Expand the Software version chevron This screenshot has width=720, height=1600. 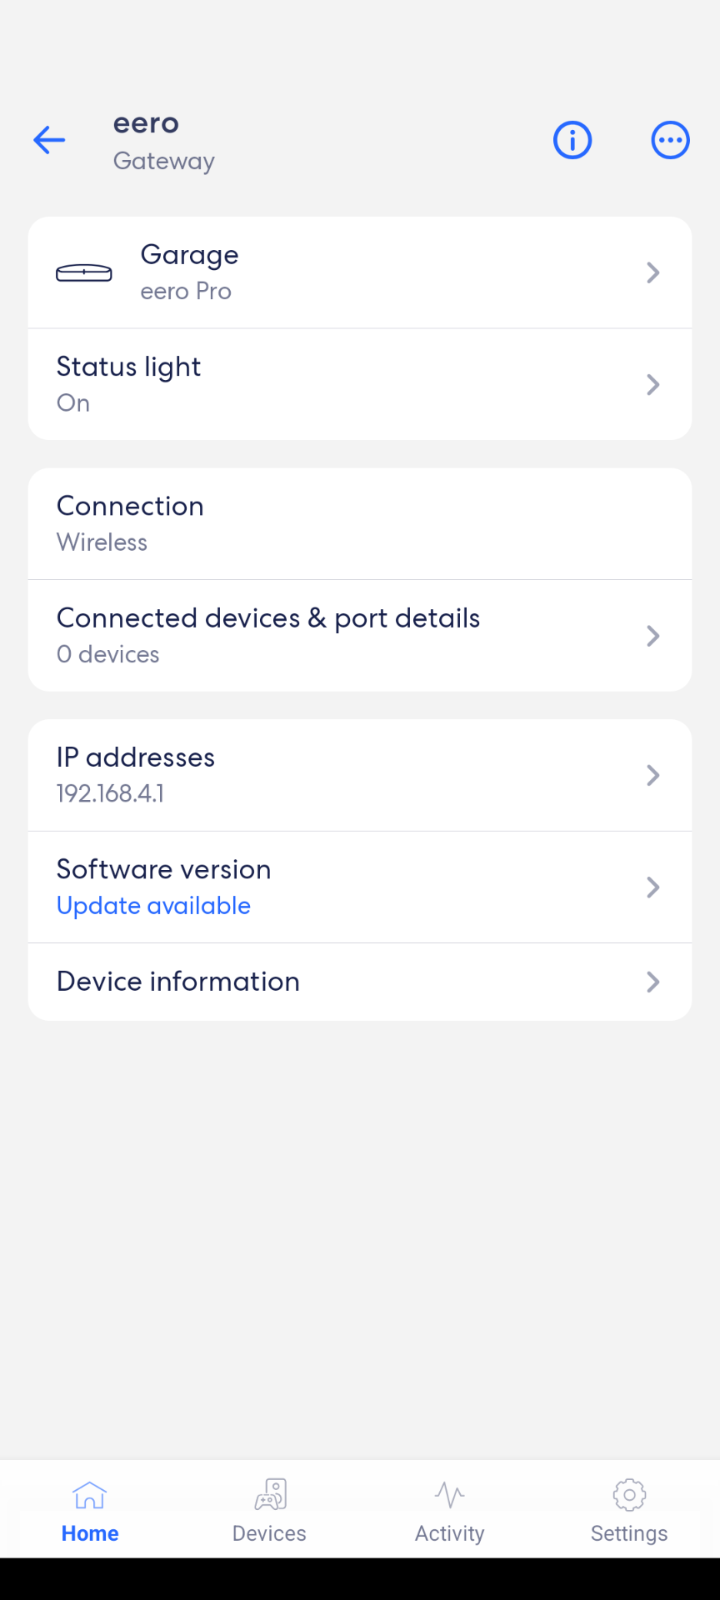pyautogui.click(x=653, y=887)
